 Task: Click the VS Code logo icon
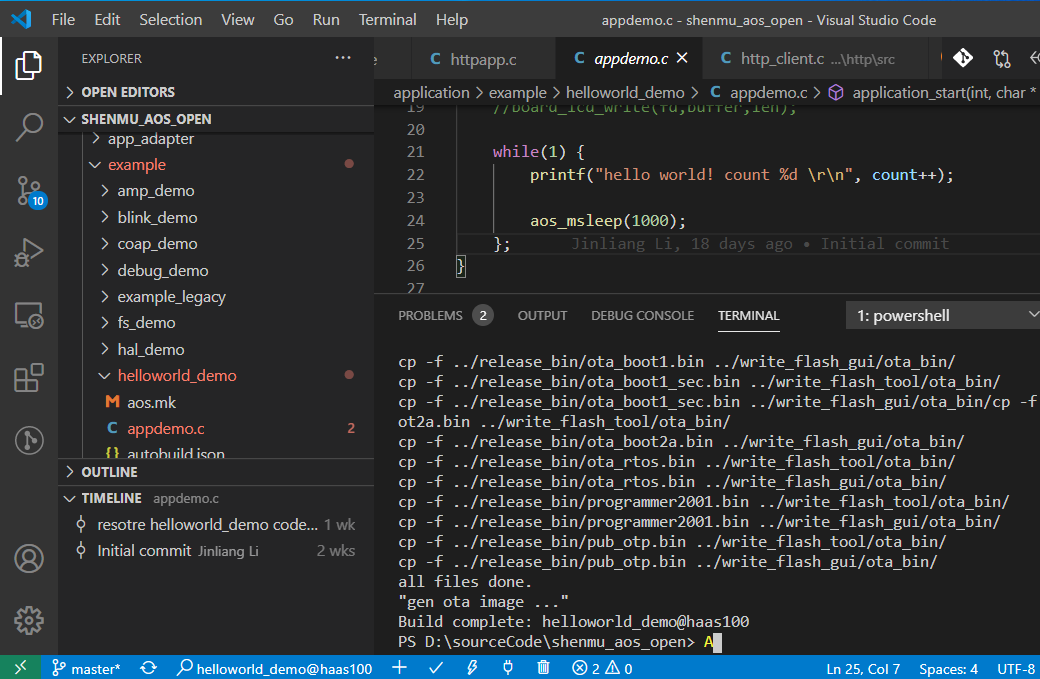pos(21,19)
